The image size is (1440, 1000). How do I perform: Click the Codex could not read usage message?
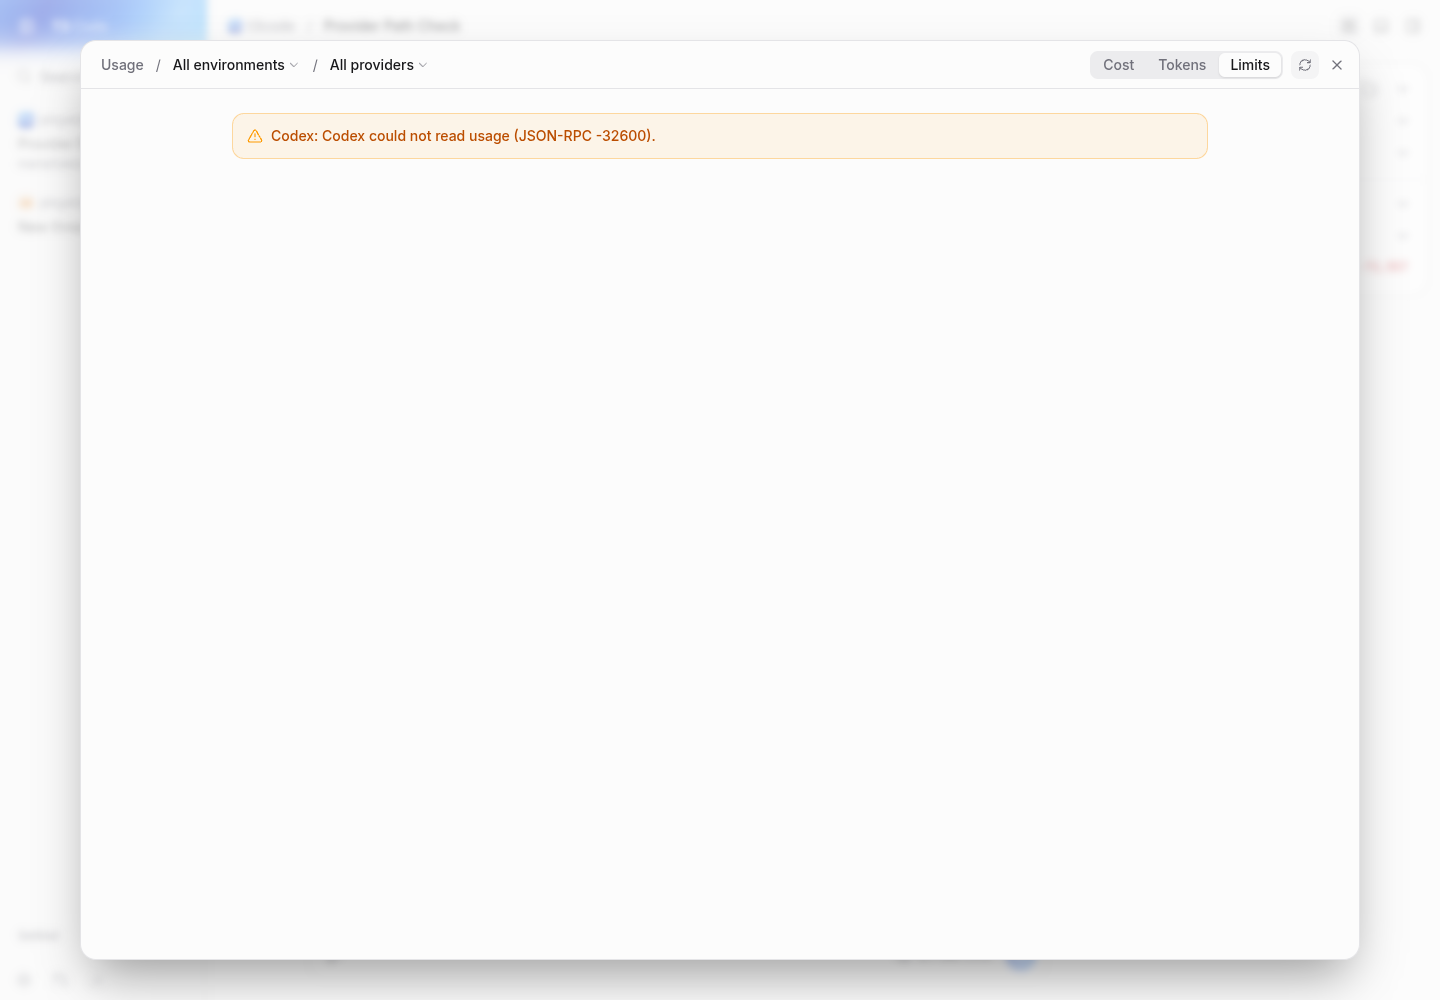point(463,136)
